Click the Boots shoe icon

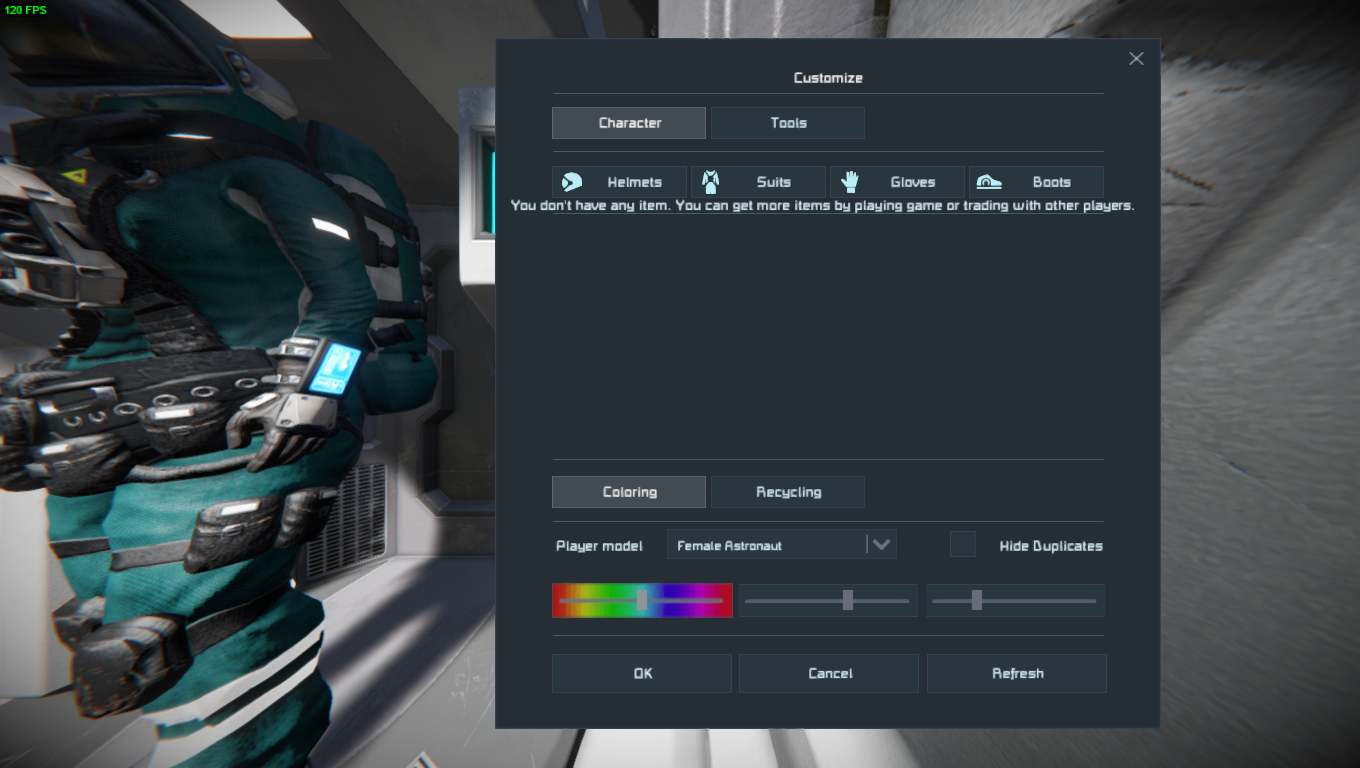pyautogui.click(x=989, y=182)
